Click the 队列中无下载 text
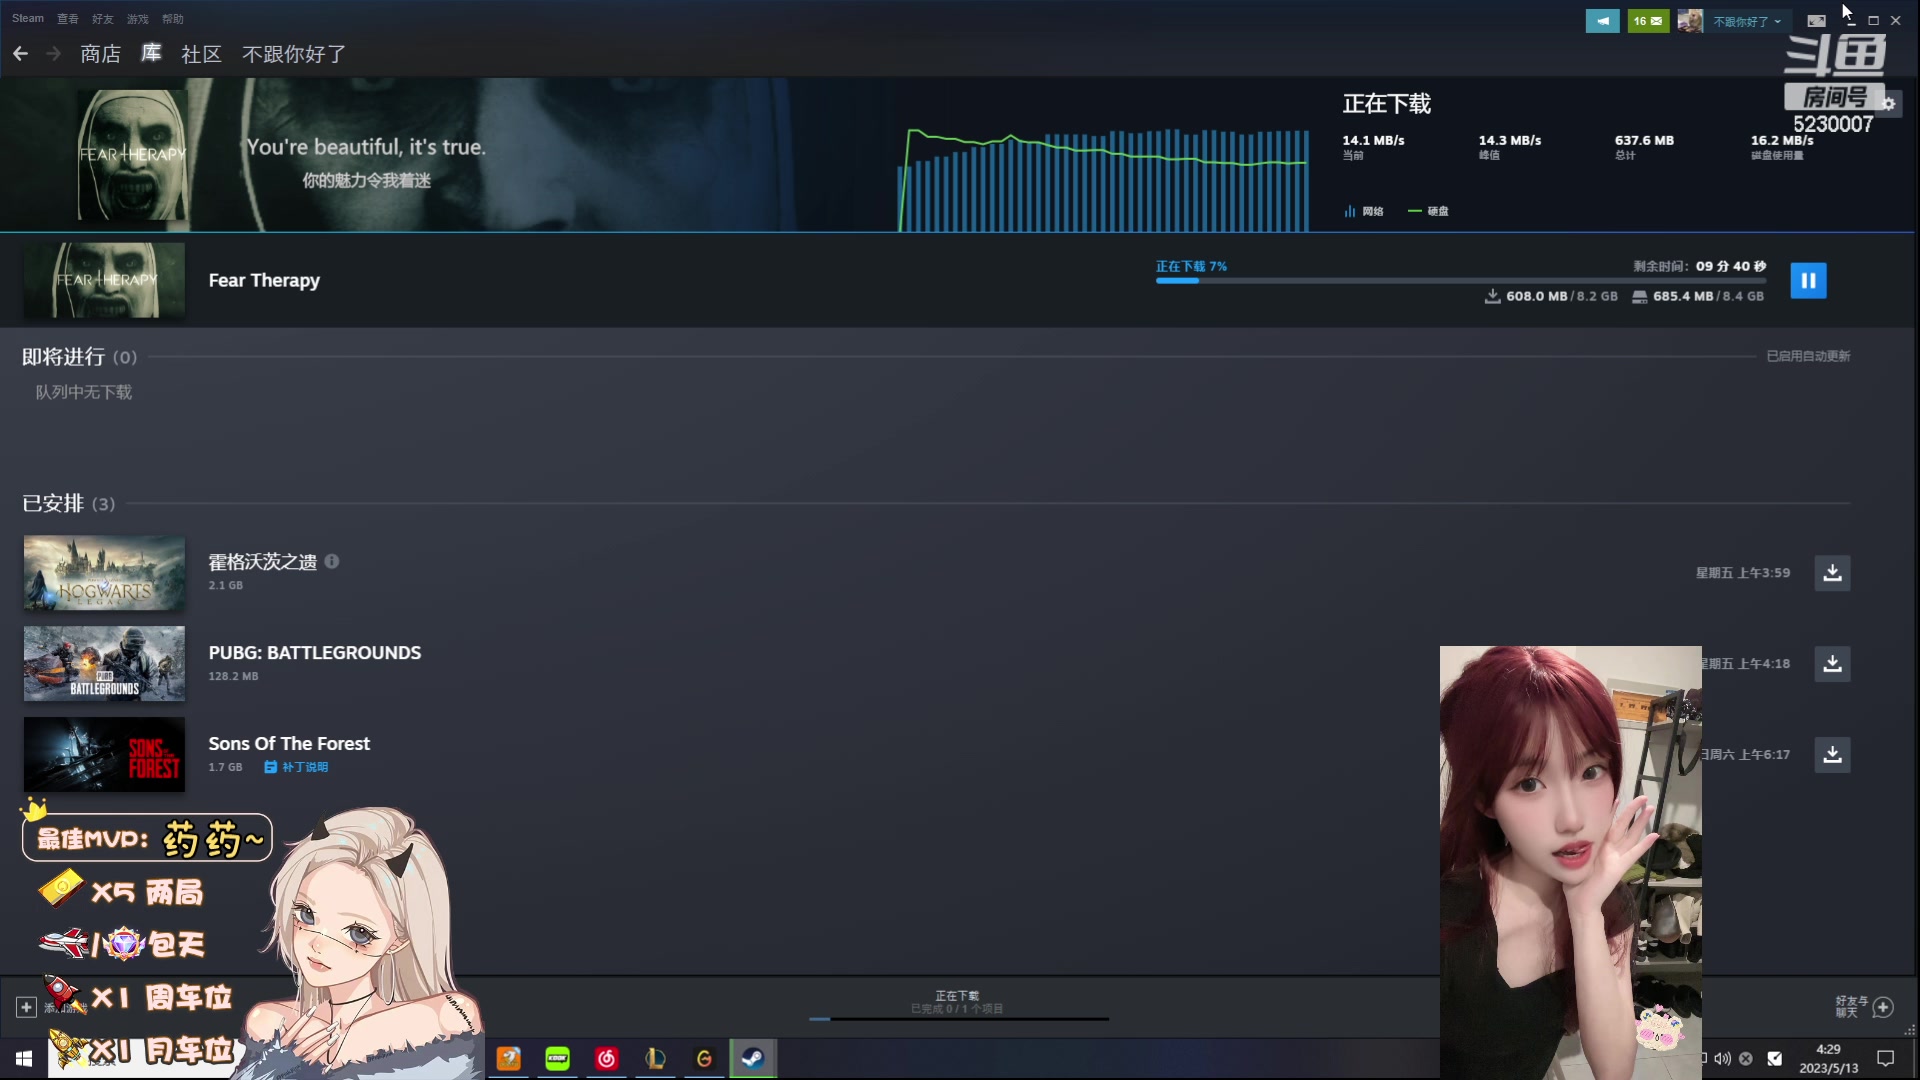The width and height of the screenshot is (1920, 1080). click(x=84, y=392)
